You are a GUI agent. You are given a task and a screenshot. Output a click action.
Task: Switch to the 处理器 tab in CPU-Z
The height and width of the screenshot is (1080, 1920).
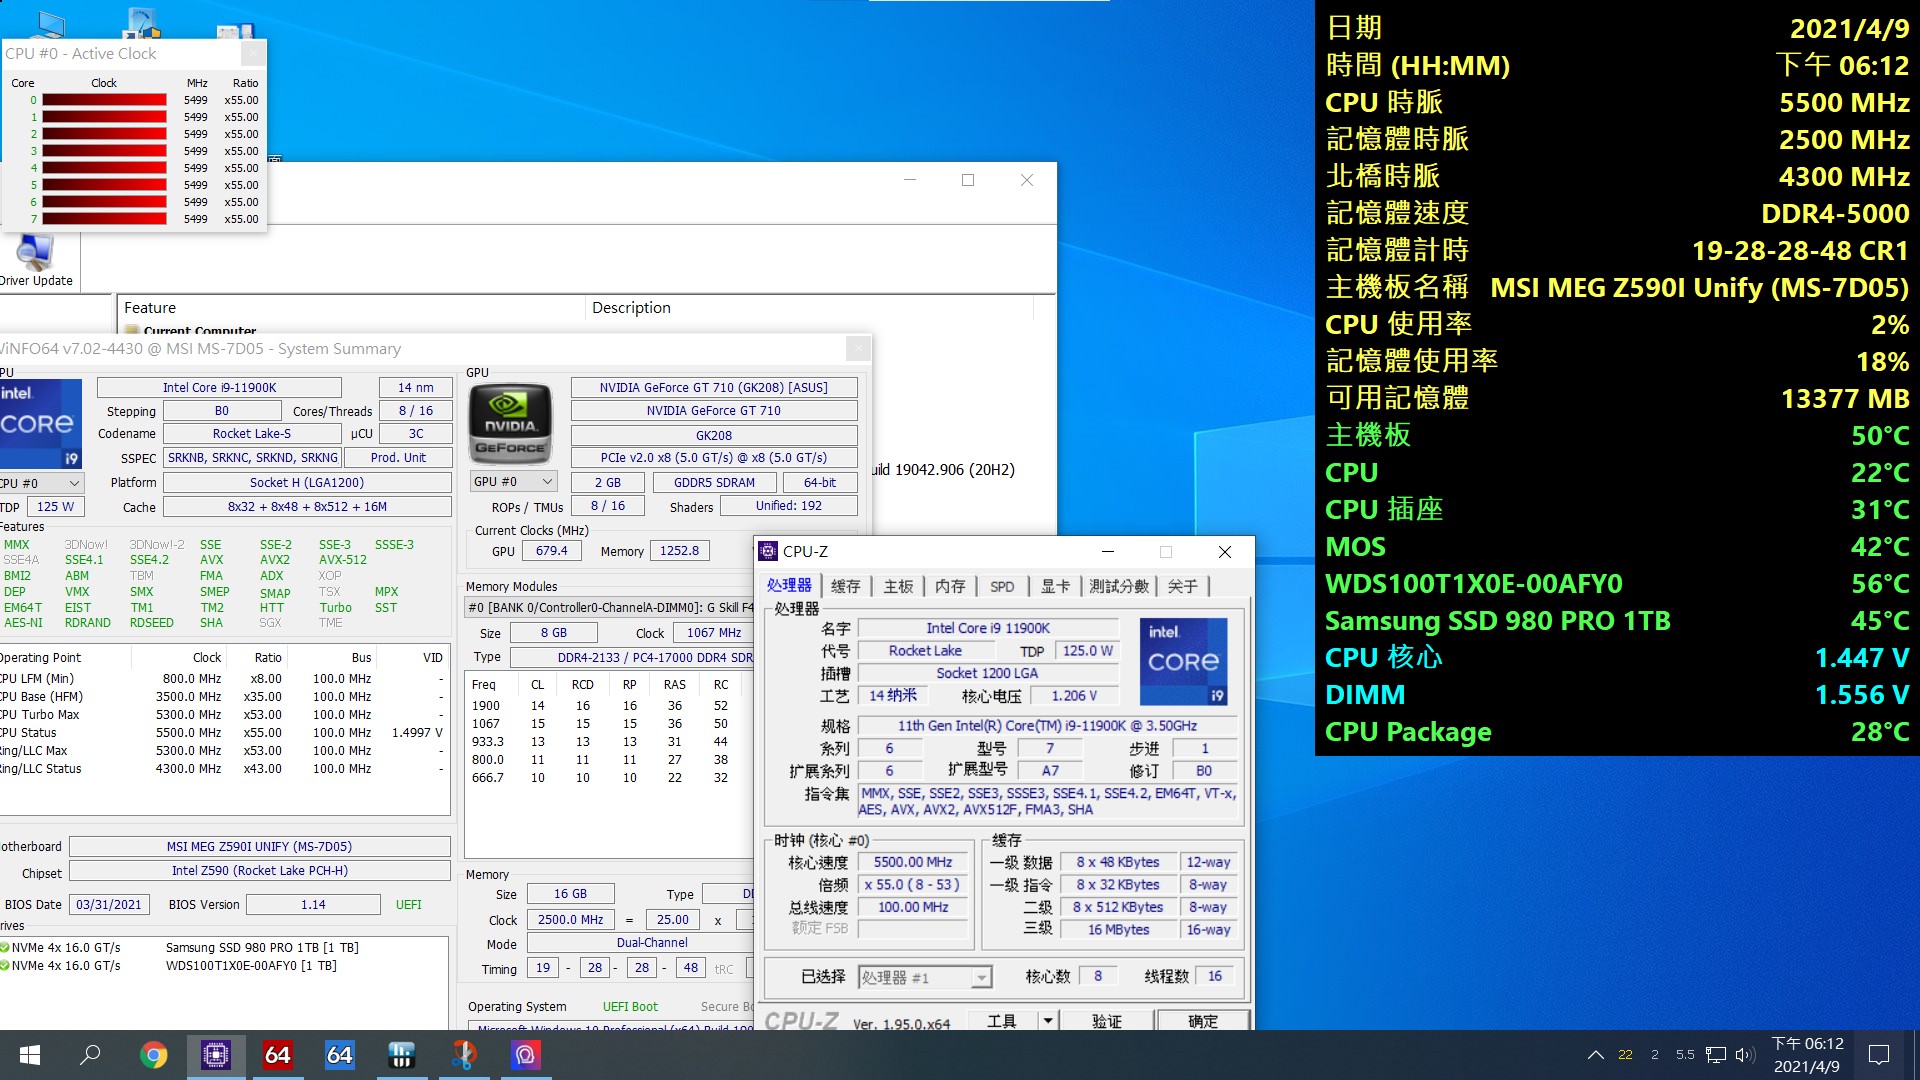click(789, 585)
